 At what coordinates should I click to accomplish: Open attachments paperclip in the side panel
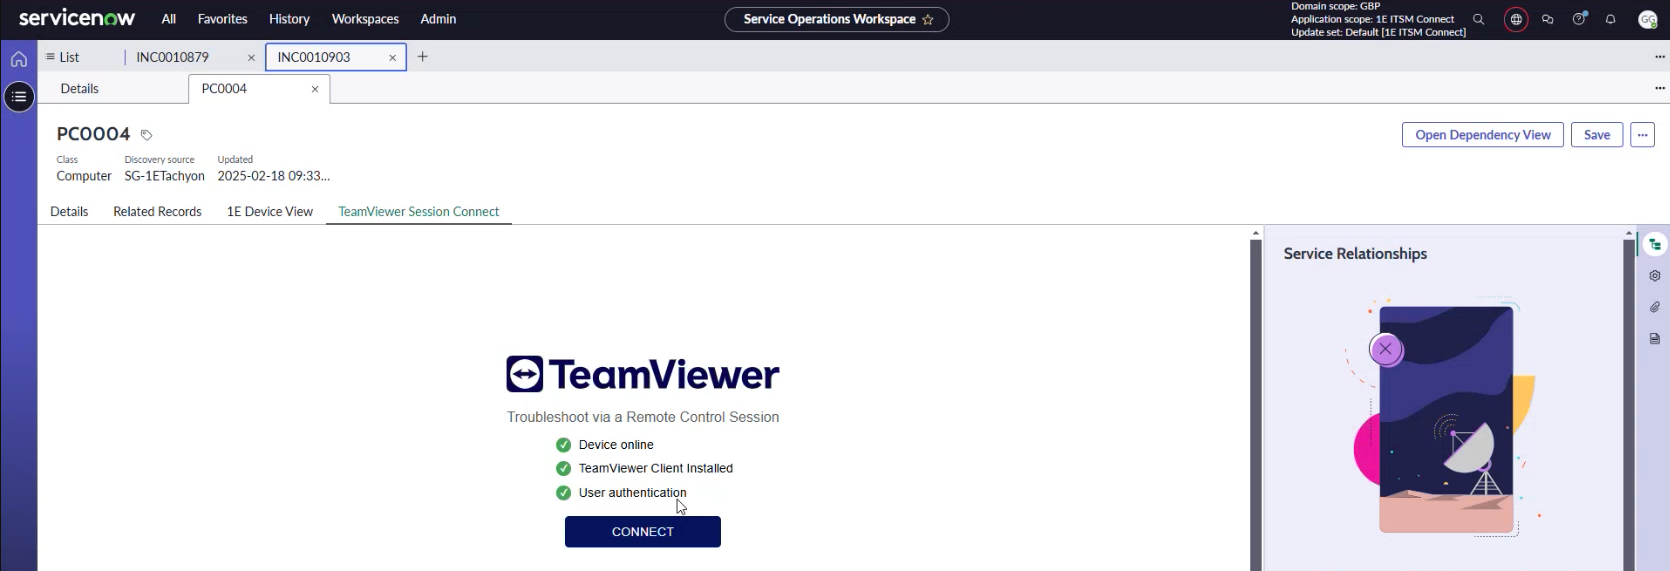(1655, 307)
